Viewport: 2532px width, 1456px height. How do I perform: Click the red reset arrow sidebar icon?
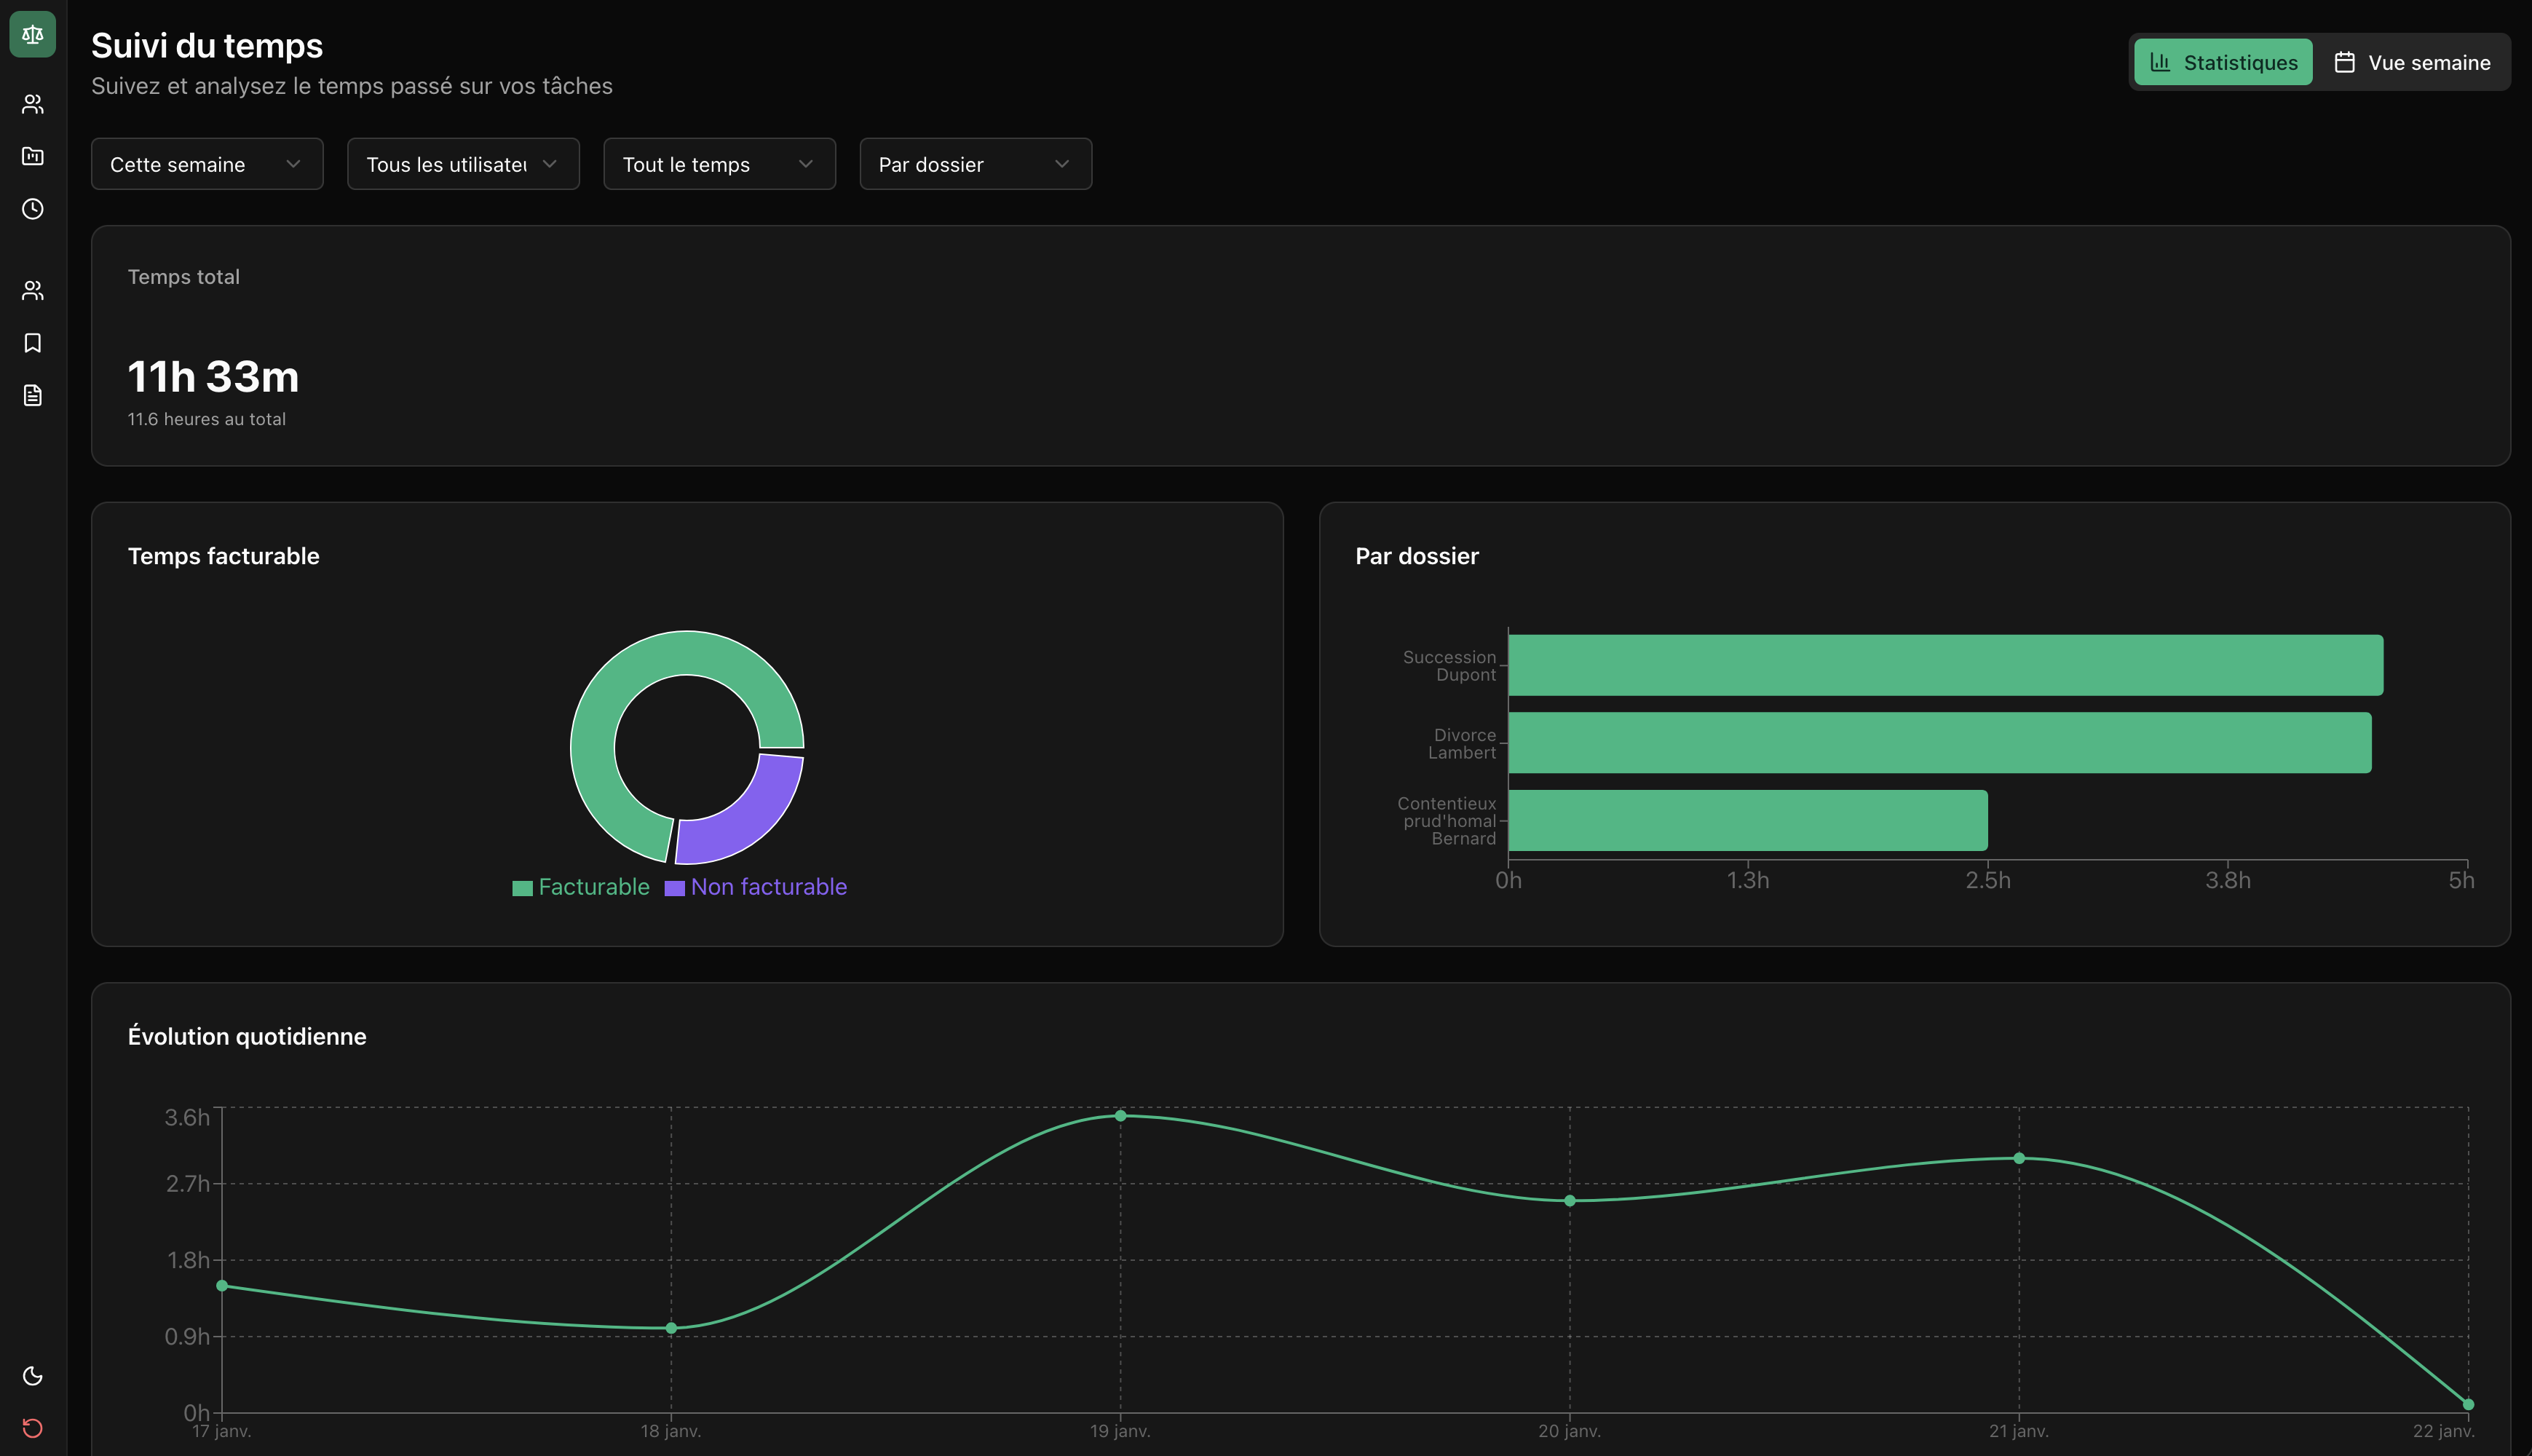point(32,1428)
